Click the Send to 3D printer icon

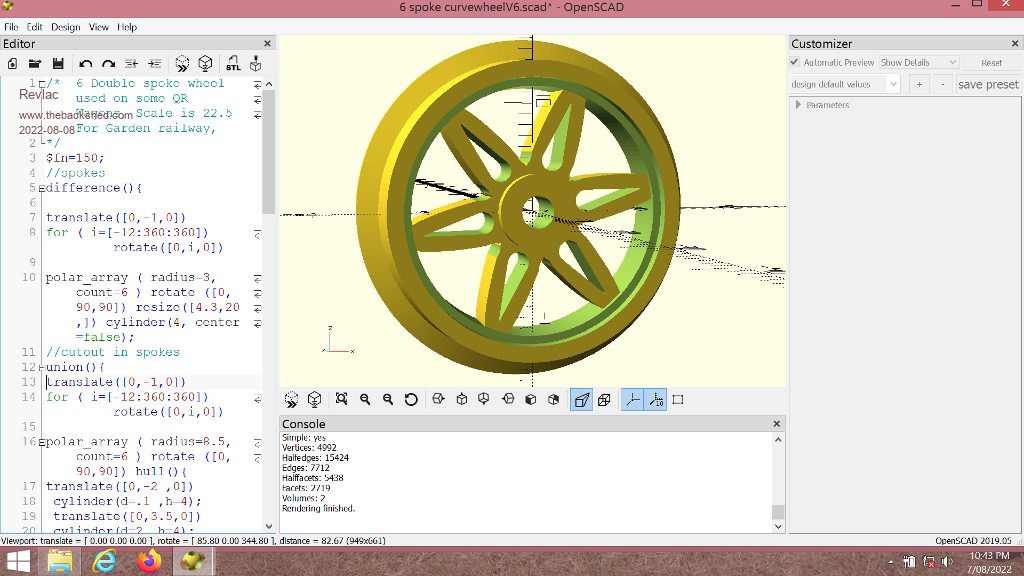255,63
